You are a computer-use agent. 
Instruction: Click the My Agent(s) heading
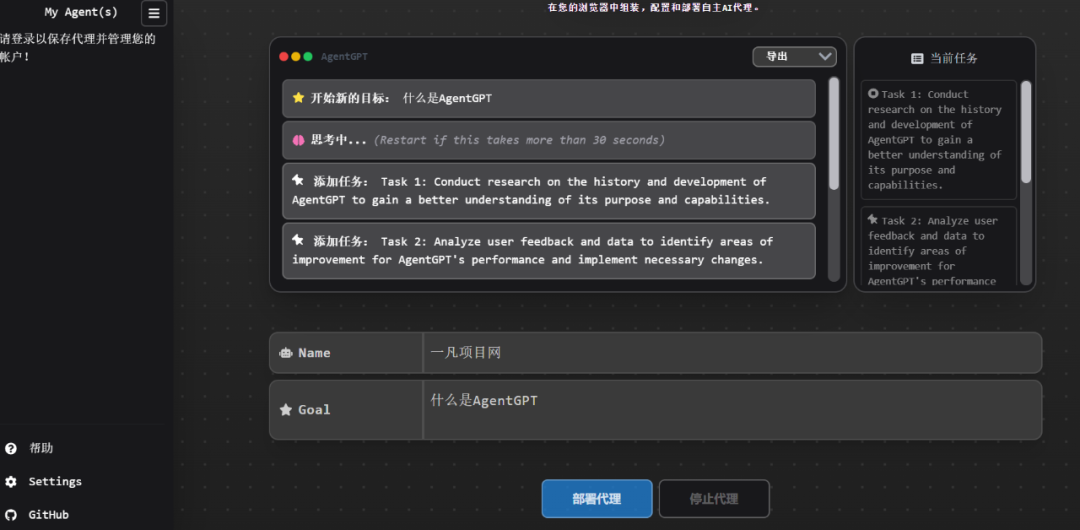click(x=81, y=12)
